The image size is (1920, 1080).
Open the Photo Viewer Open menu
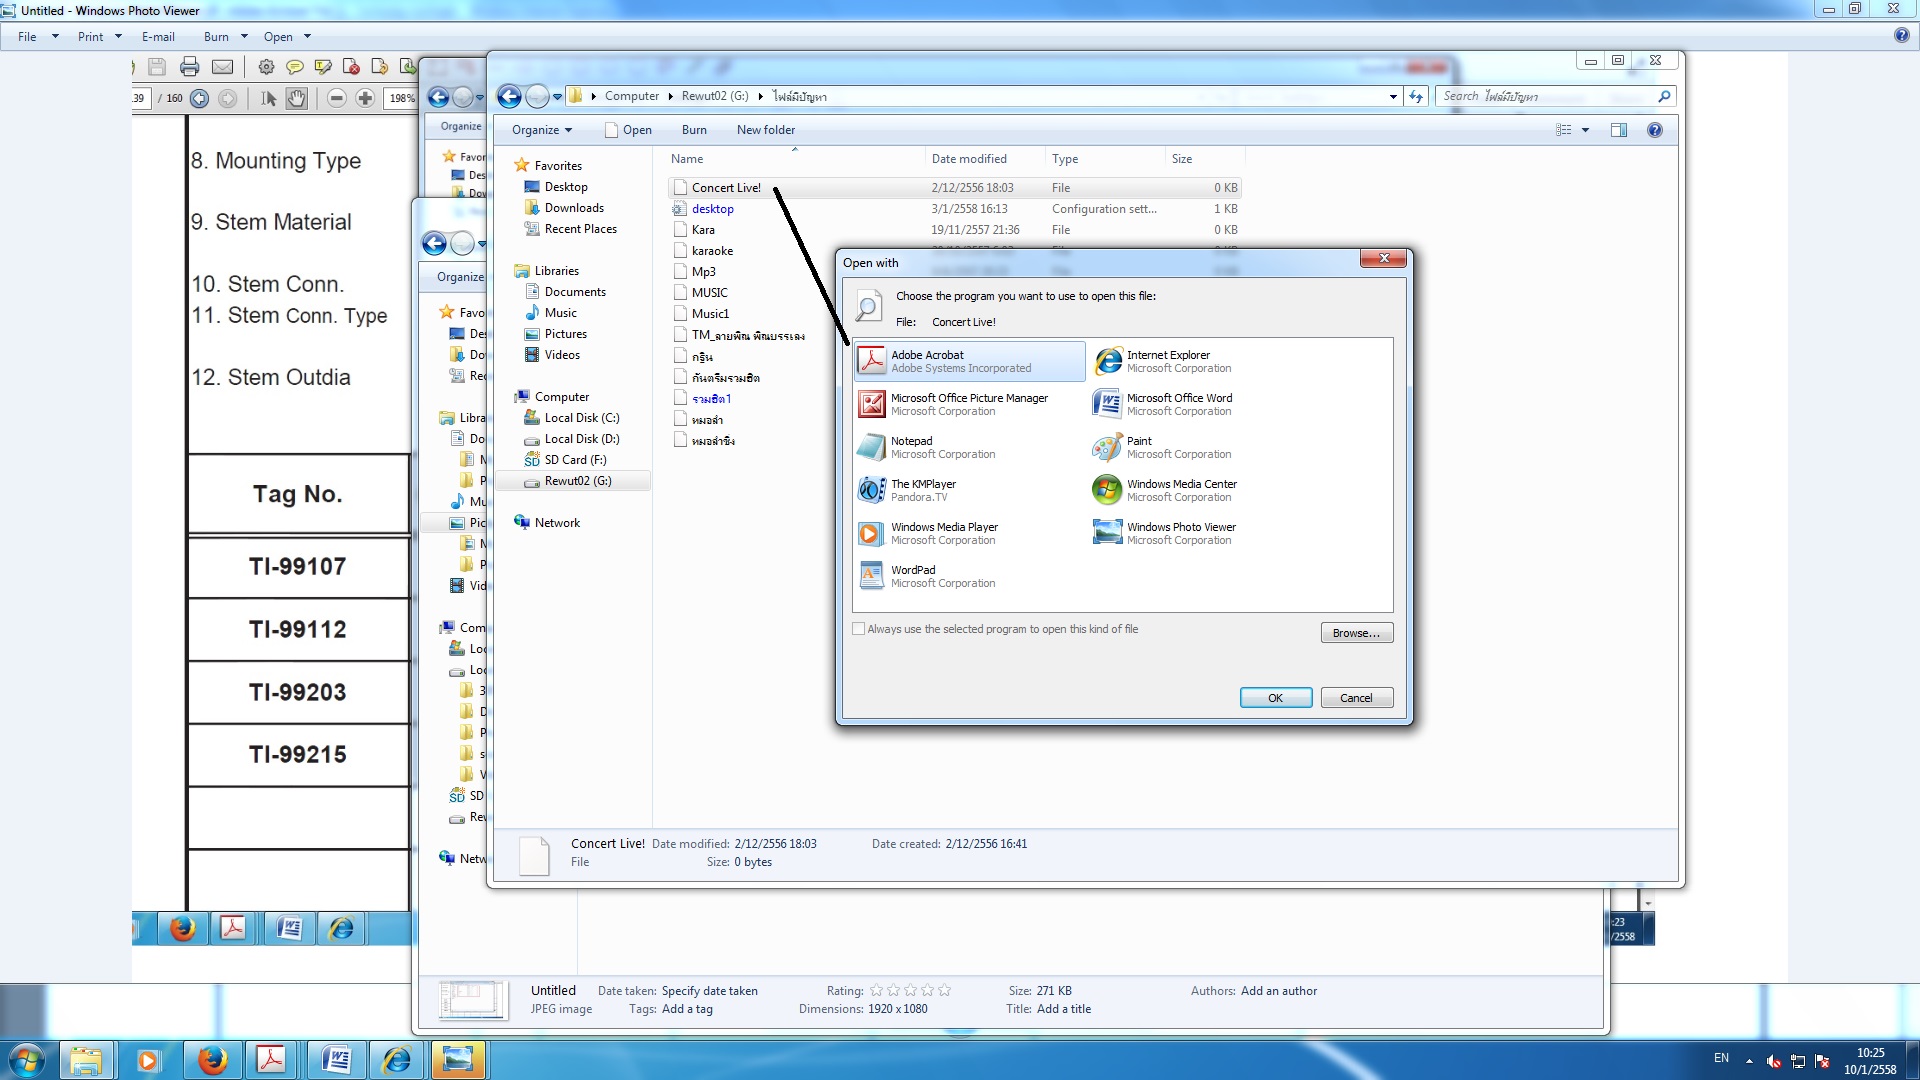click(x=286, y=37)
